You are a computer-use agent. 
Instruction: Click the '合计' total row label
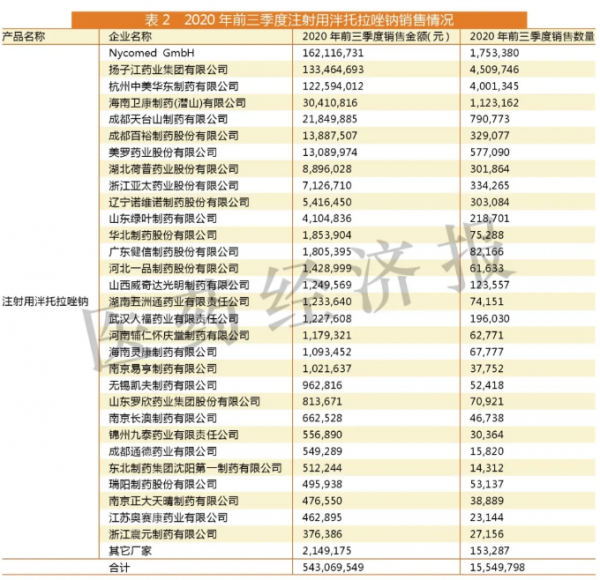point(120,567)
